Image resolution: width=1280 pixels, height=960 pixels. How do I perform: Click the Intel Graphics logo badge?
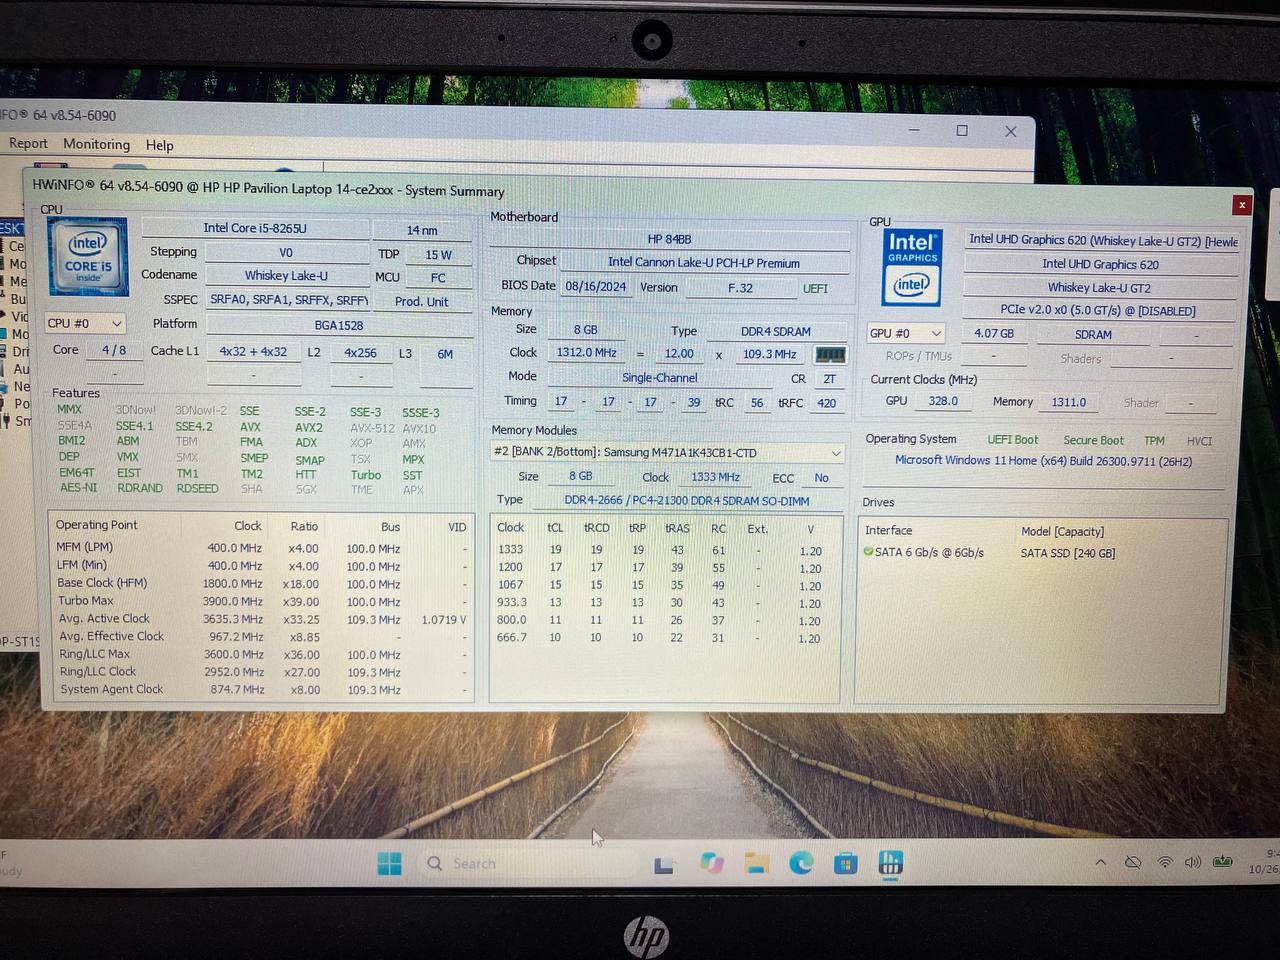(x=912, y=267)
